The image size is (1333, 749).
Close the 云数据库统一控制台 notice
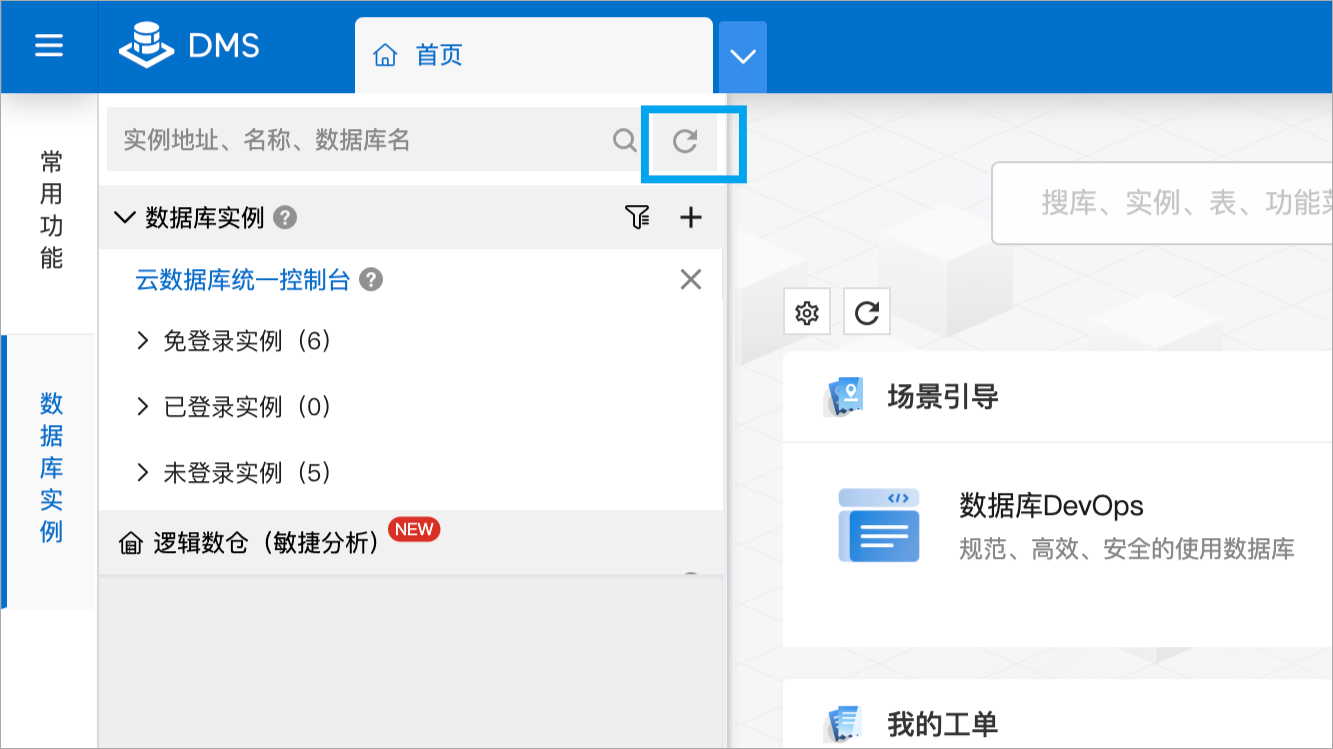tap(690, 280)
